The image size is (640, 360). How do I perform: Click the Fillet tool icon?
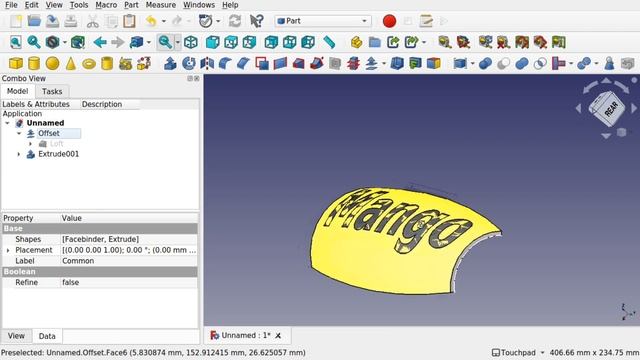225,63
